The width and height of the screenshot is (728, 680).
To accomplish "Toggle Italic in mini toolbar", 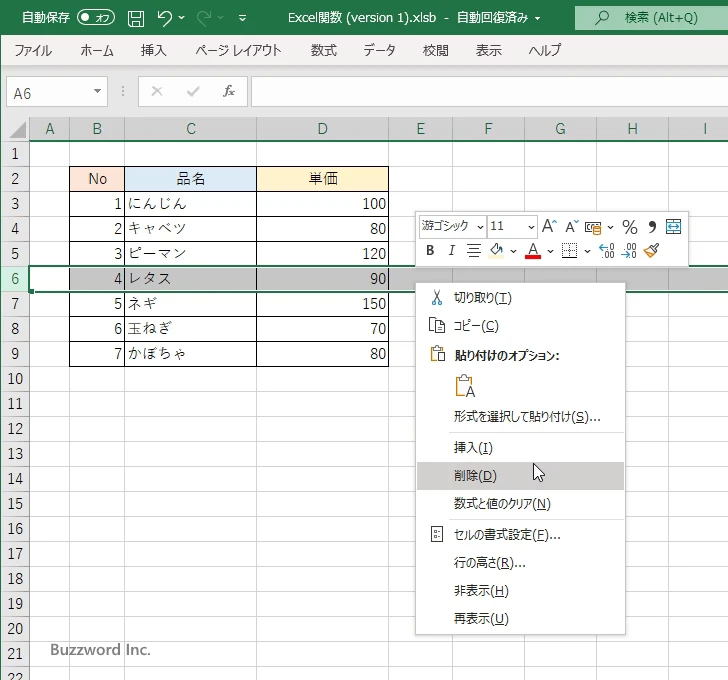I will [451, 251].
